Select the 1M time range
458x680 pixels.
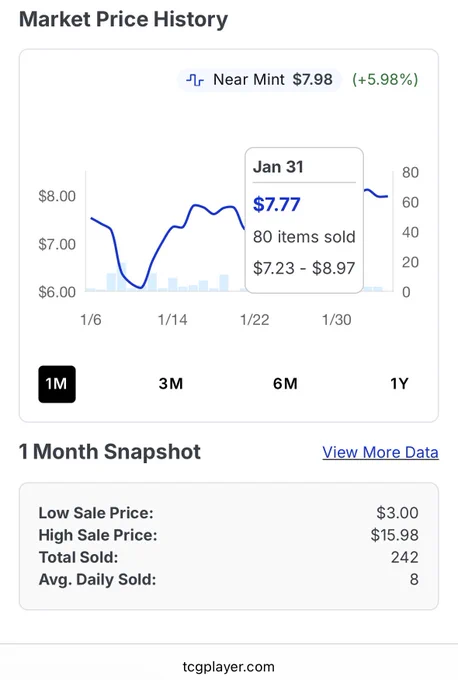(x=57, y=384)
